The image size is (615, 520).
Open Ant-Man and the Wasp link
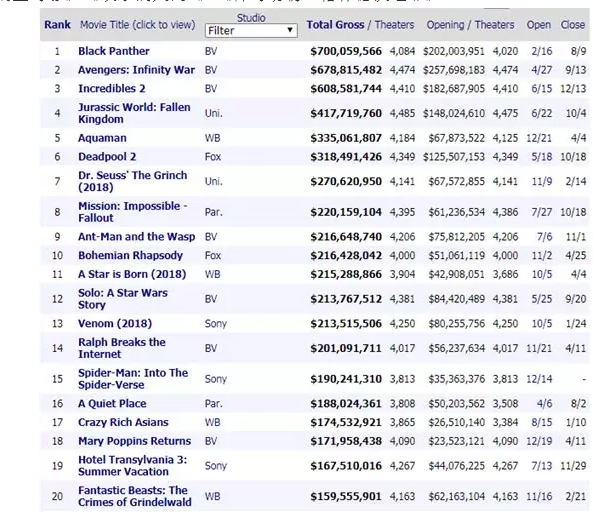(x=136, y=237)
